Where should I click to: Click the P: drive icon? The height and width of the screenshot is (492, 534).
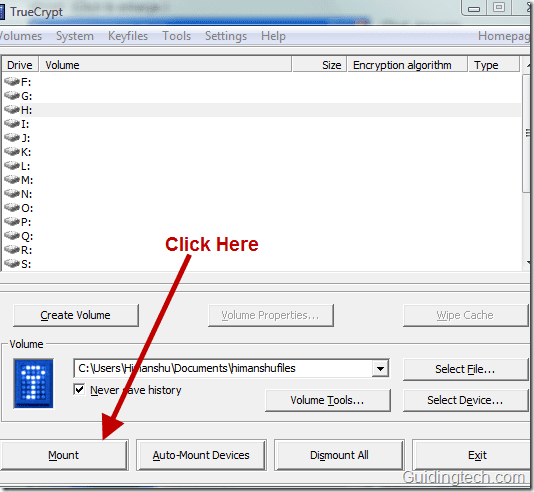pos(12,222)
